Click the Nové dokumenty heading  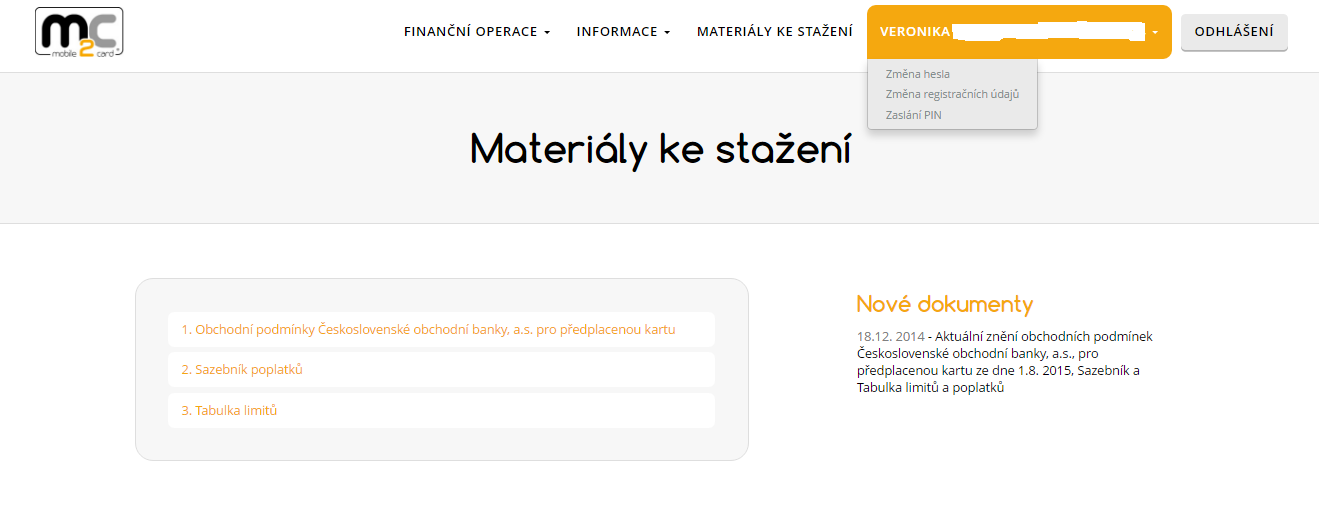[945, 304]
